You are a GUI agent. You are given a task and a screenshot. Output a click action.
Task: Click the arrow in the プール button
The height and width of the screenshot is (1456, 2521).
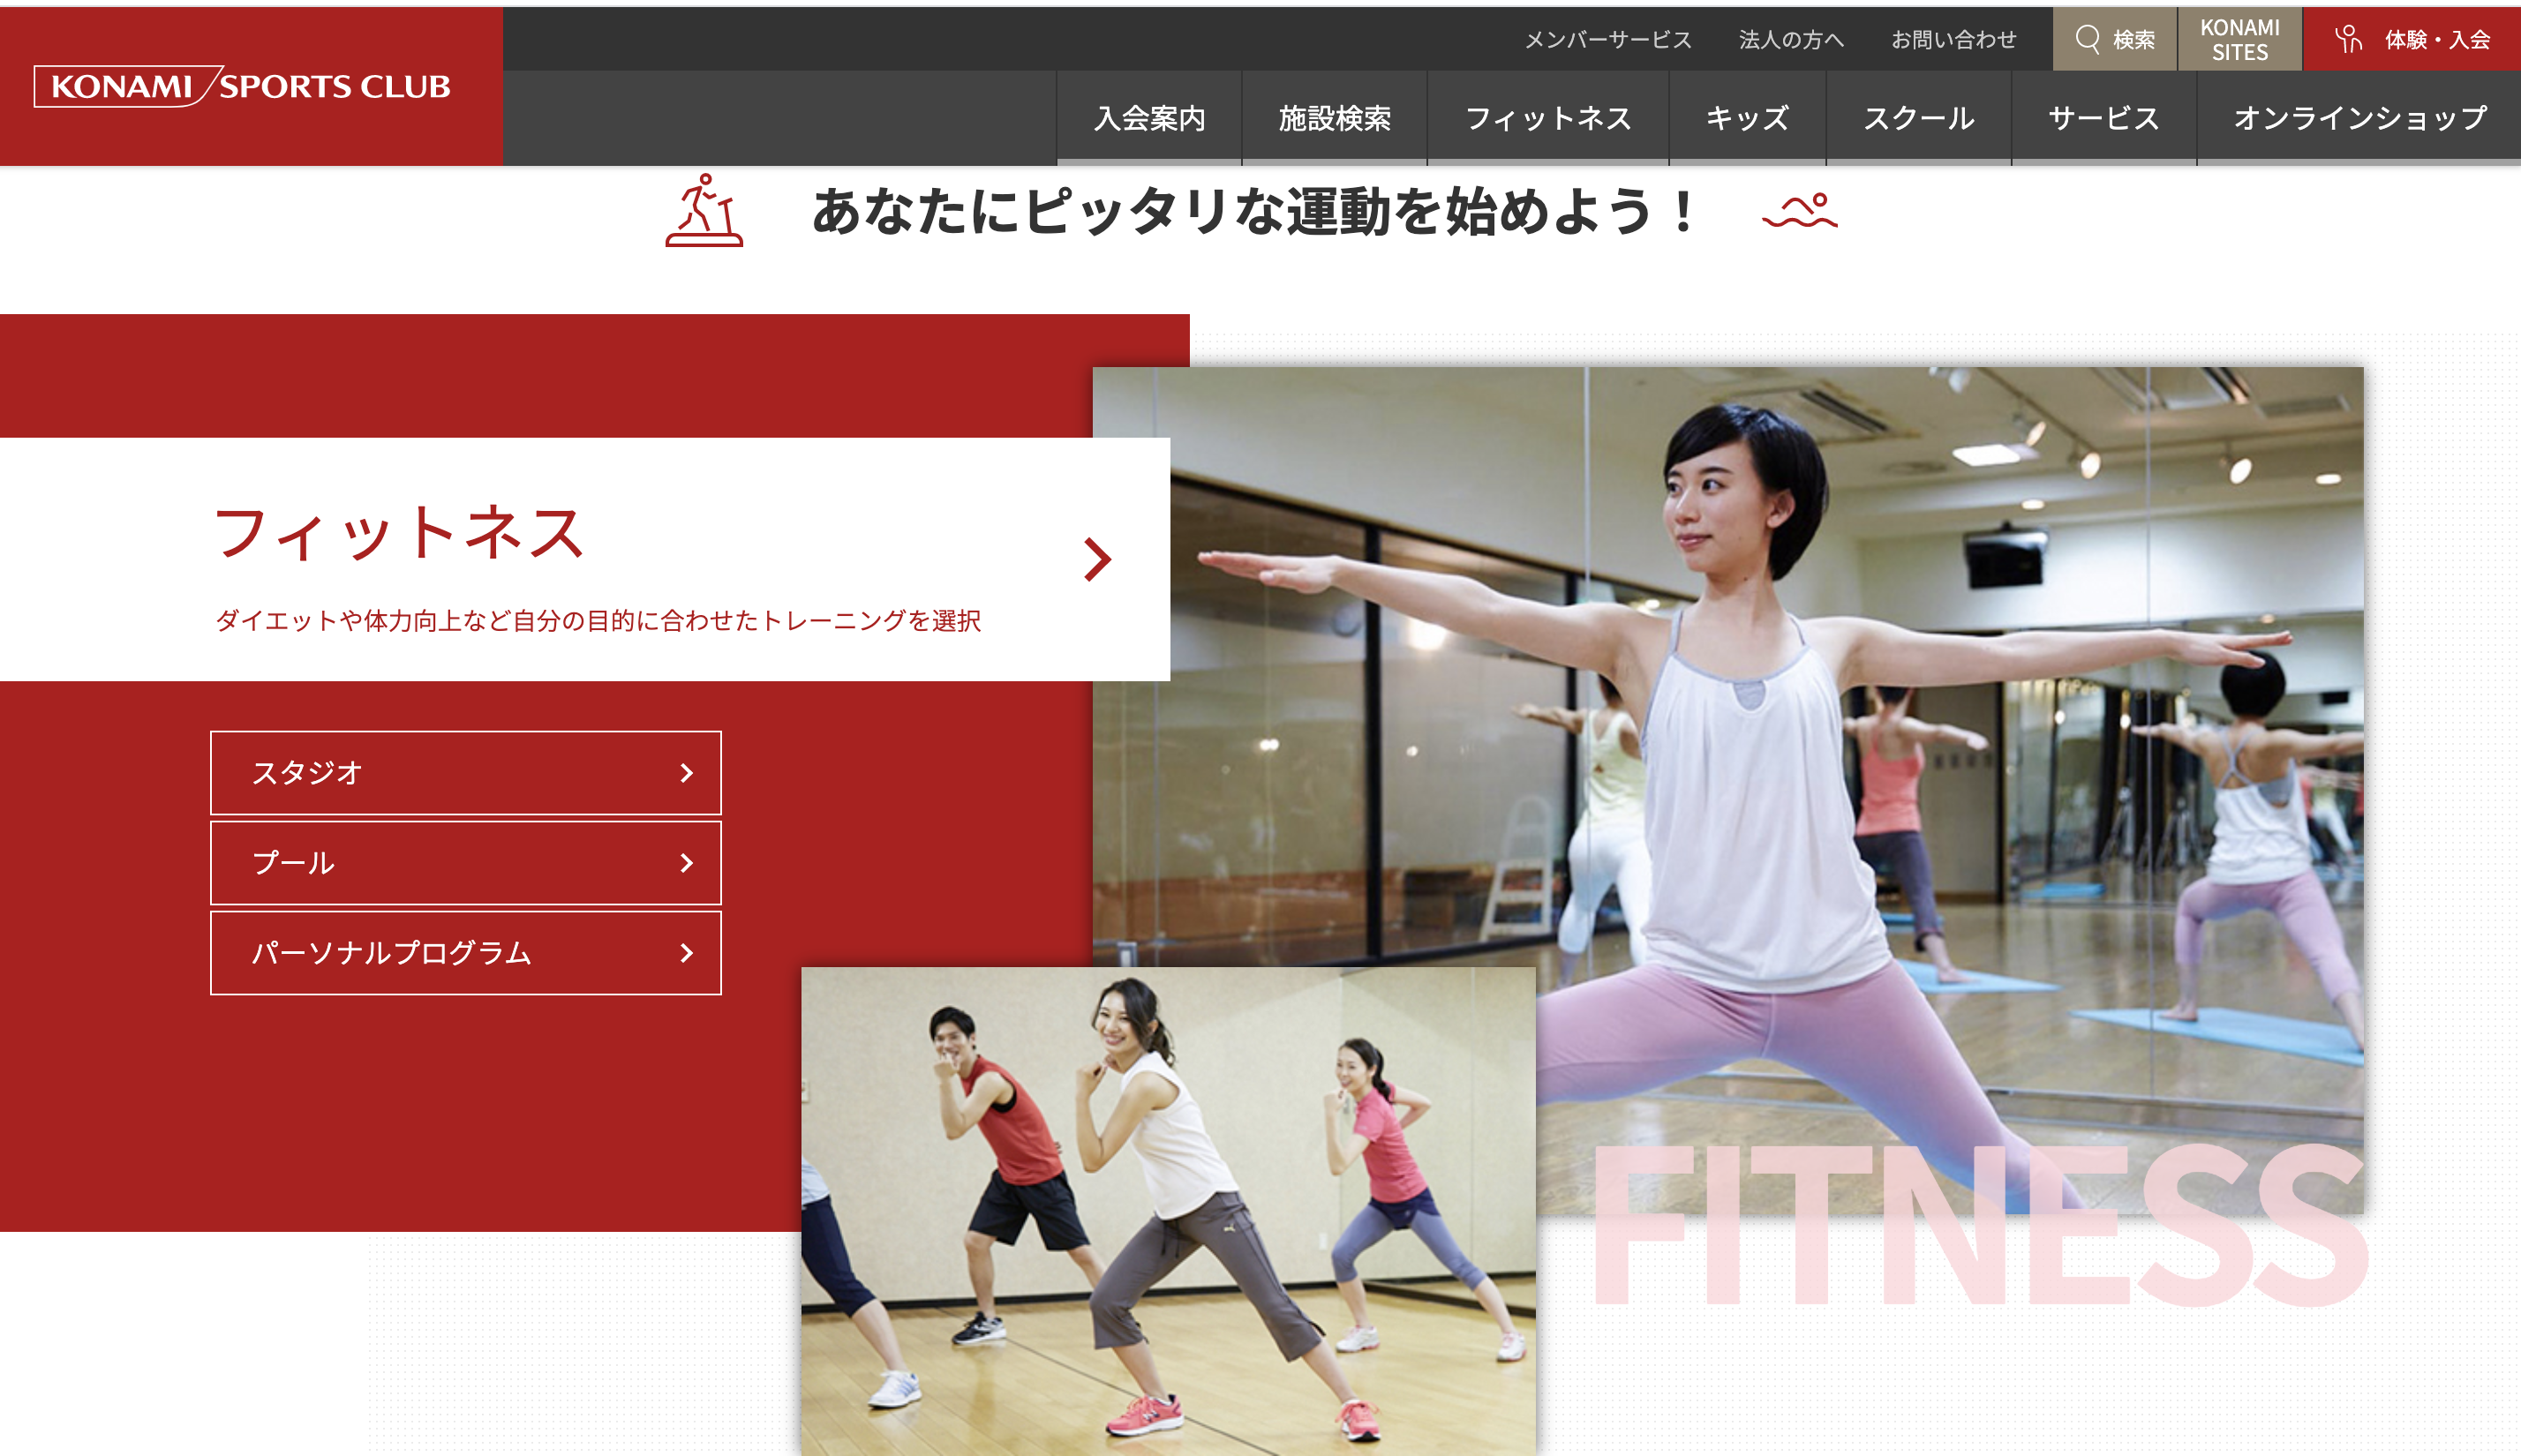pos(686,862)
